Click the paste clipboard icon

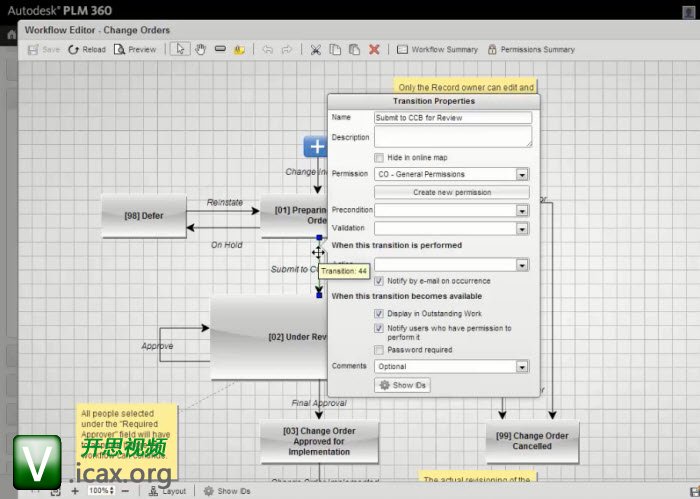coord(354,49)
